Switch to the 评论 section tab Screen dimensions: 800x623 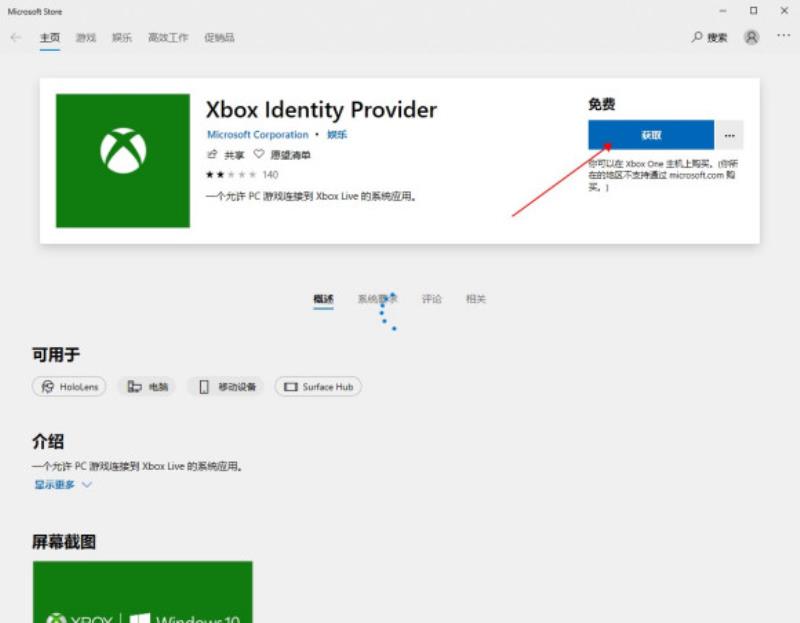click(432, 299)
